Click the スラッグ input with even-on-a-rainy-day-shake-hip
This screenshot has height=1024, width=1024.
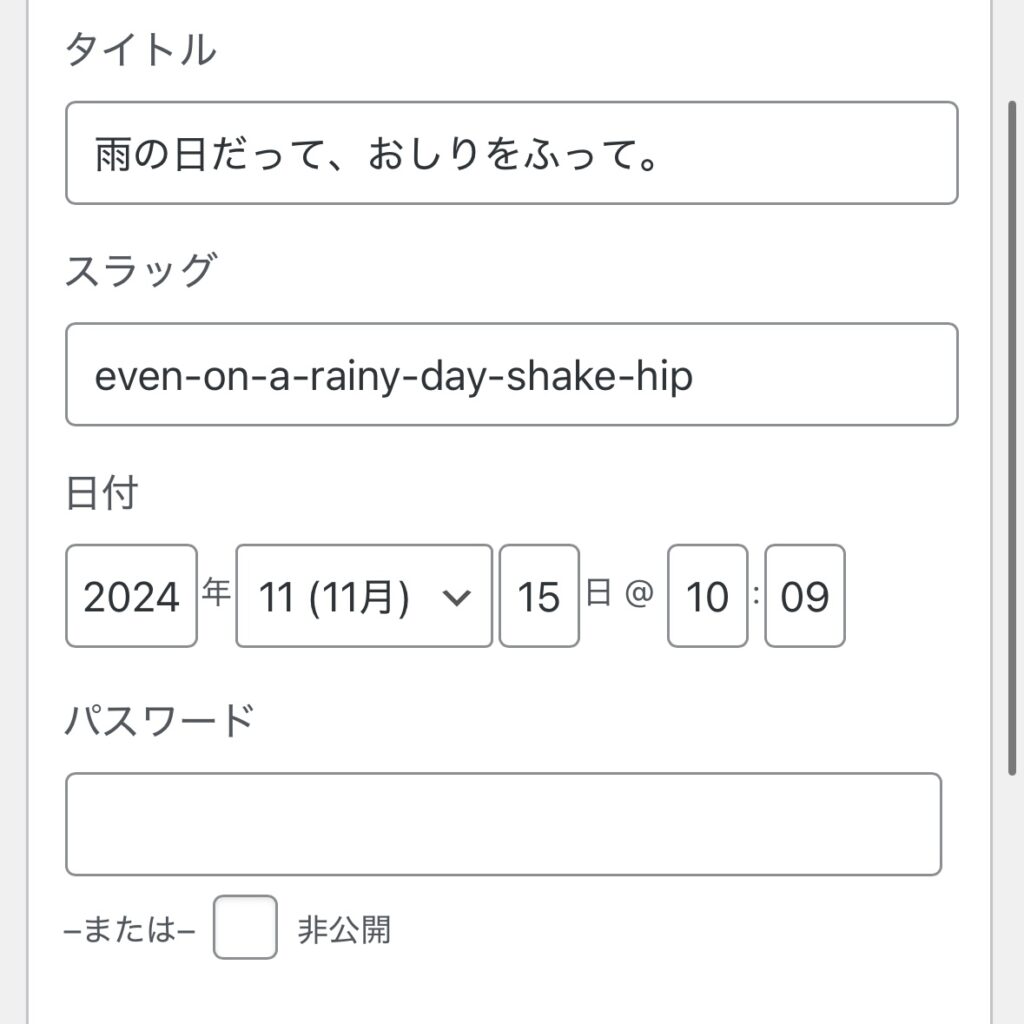511,374
